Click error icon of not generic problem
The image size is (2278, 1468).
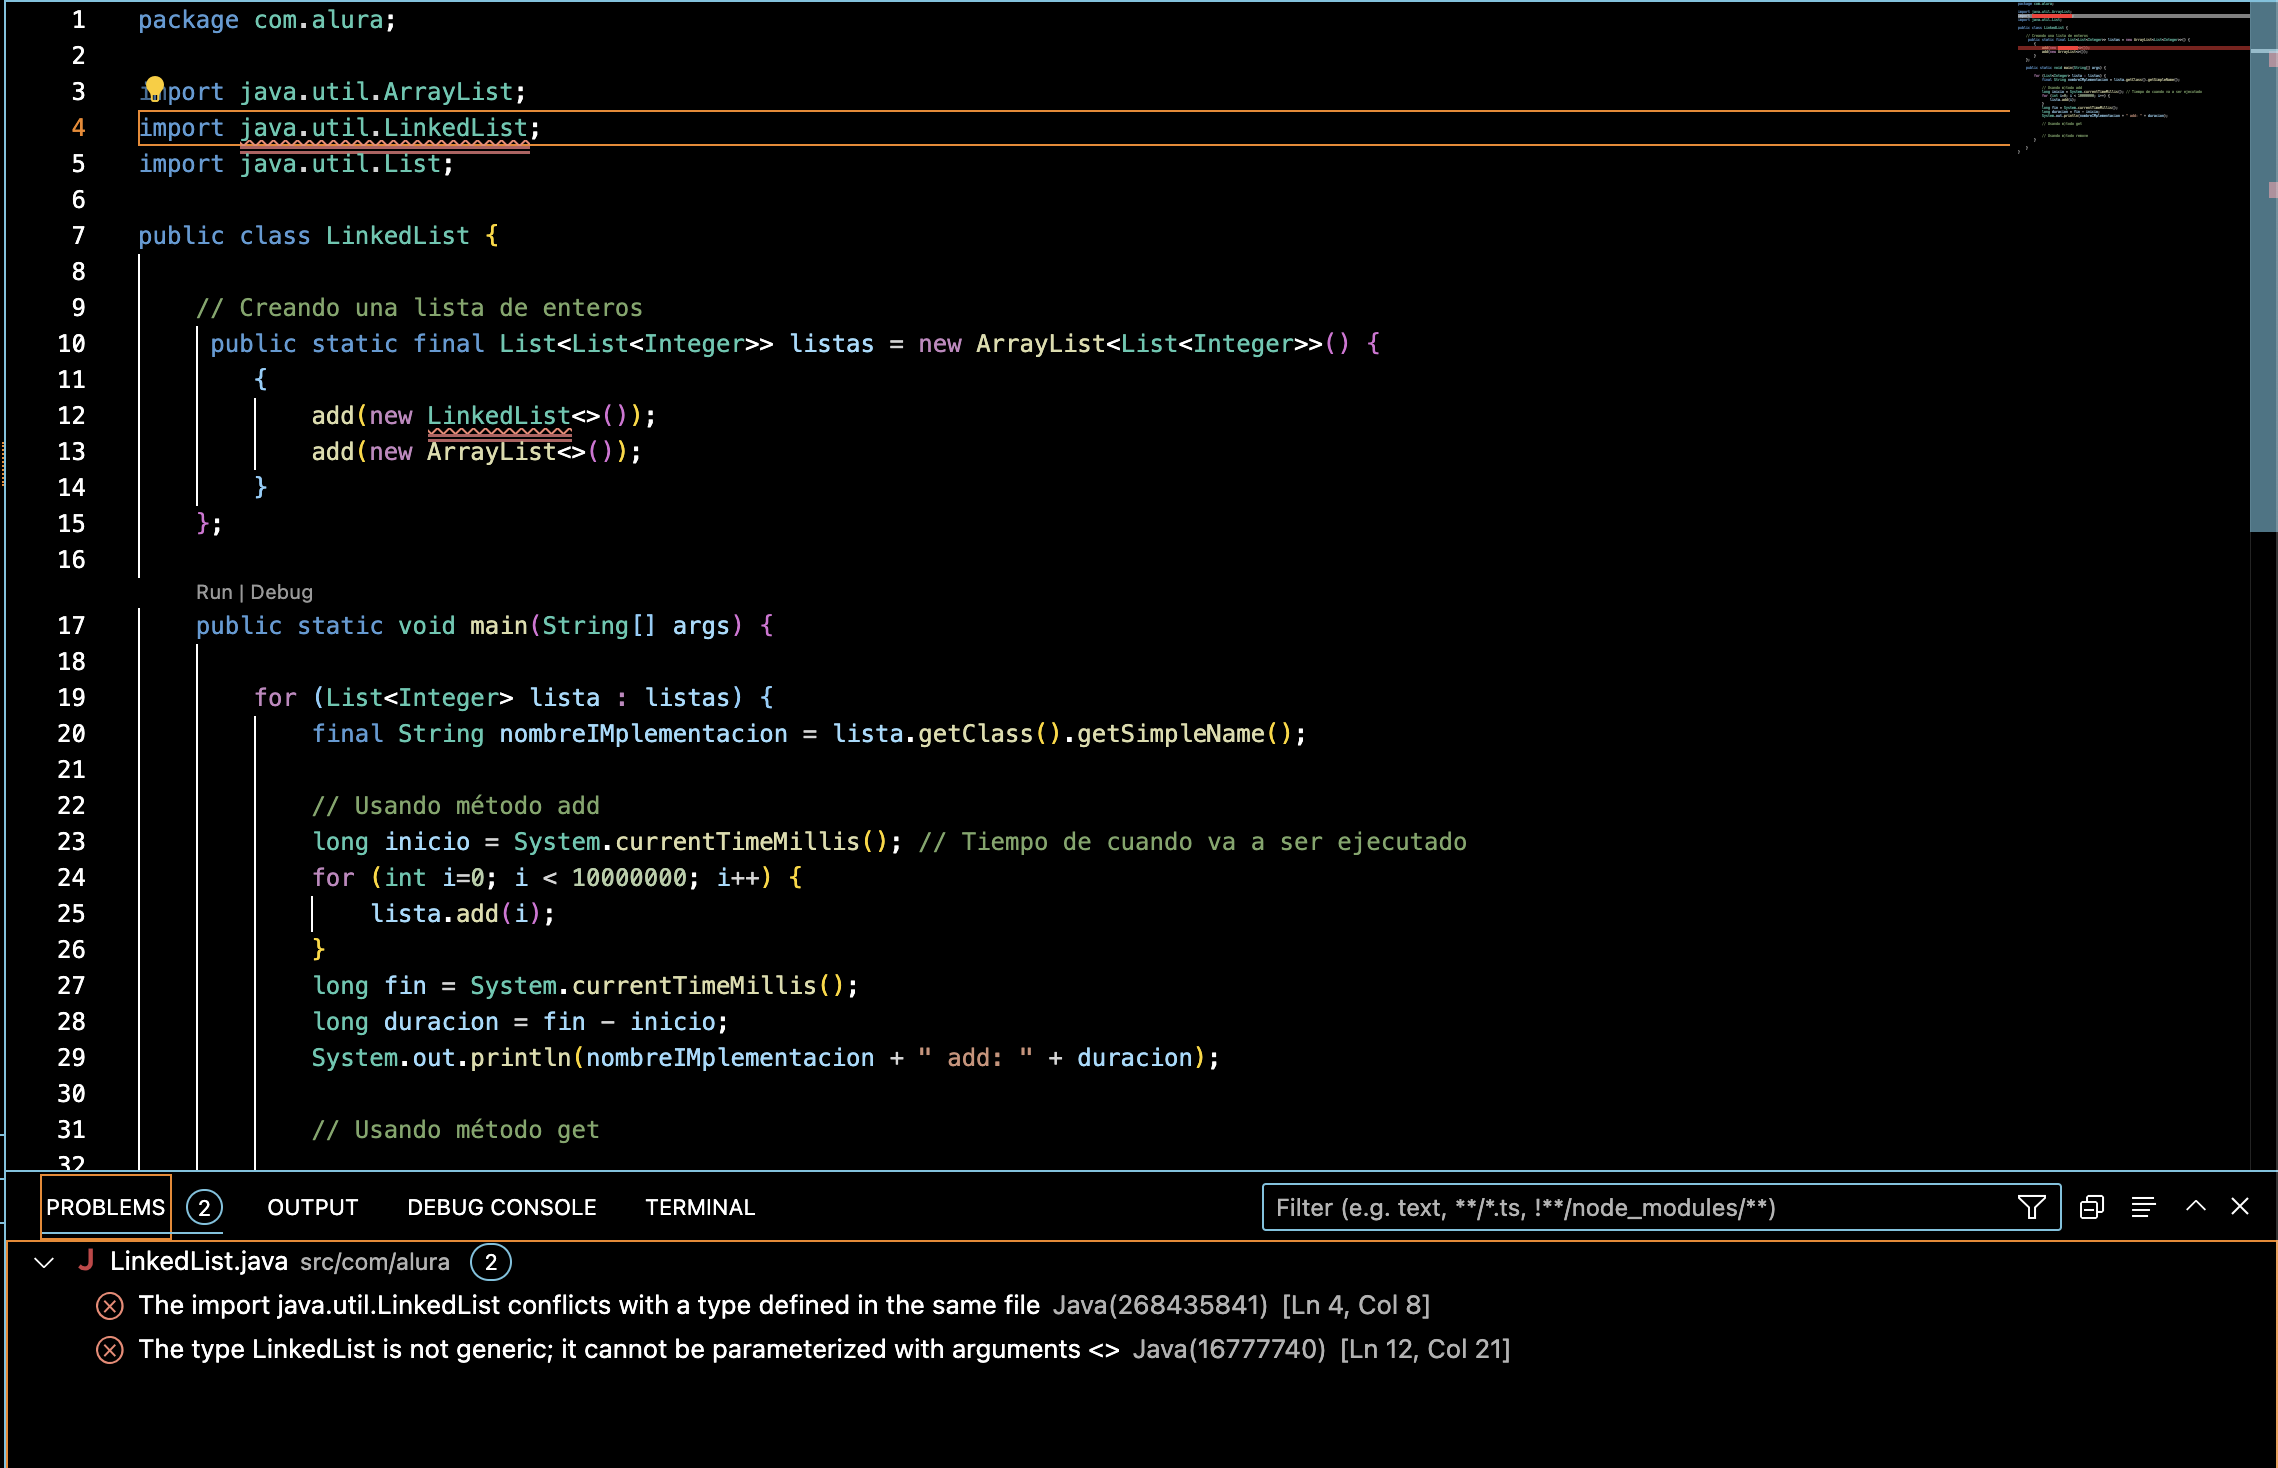(109, 1350)
